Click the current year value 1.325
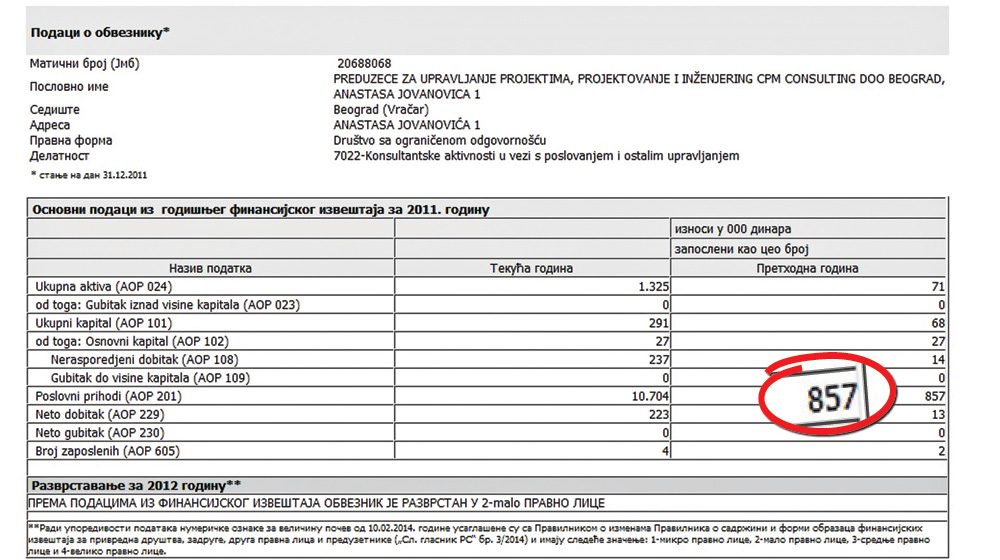The height and width of the screenshot is (560, 1000). (651, 287)
